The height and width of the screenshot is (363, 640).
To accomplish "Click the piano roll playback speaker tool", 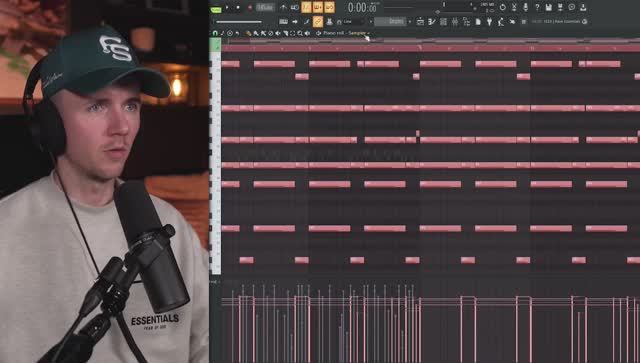I will 307,33.
